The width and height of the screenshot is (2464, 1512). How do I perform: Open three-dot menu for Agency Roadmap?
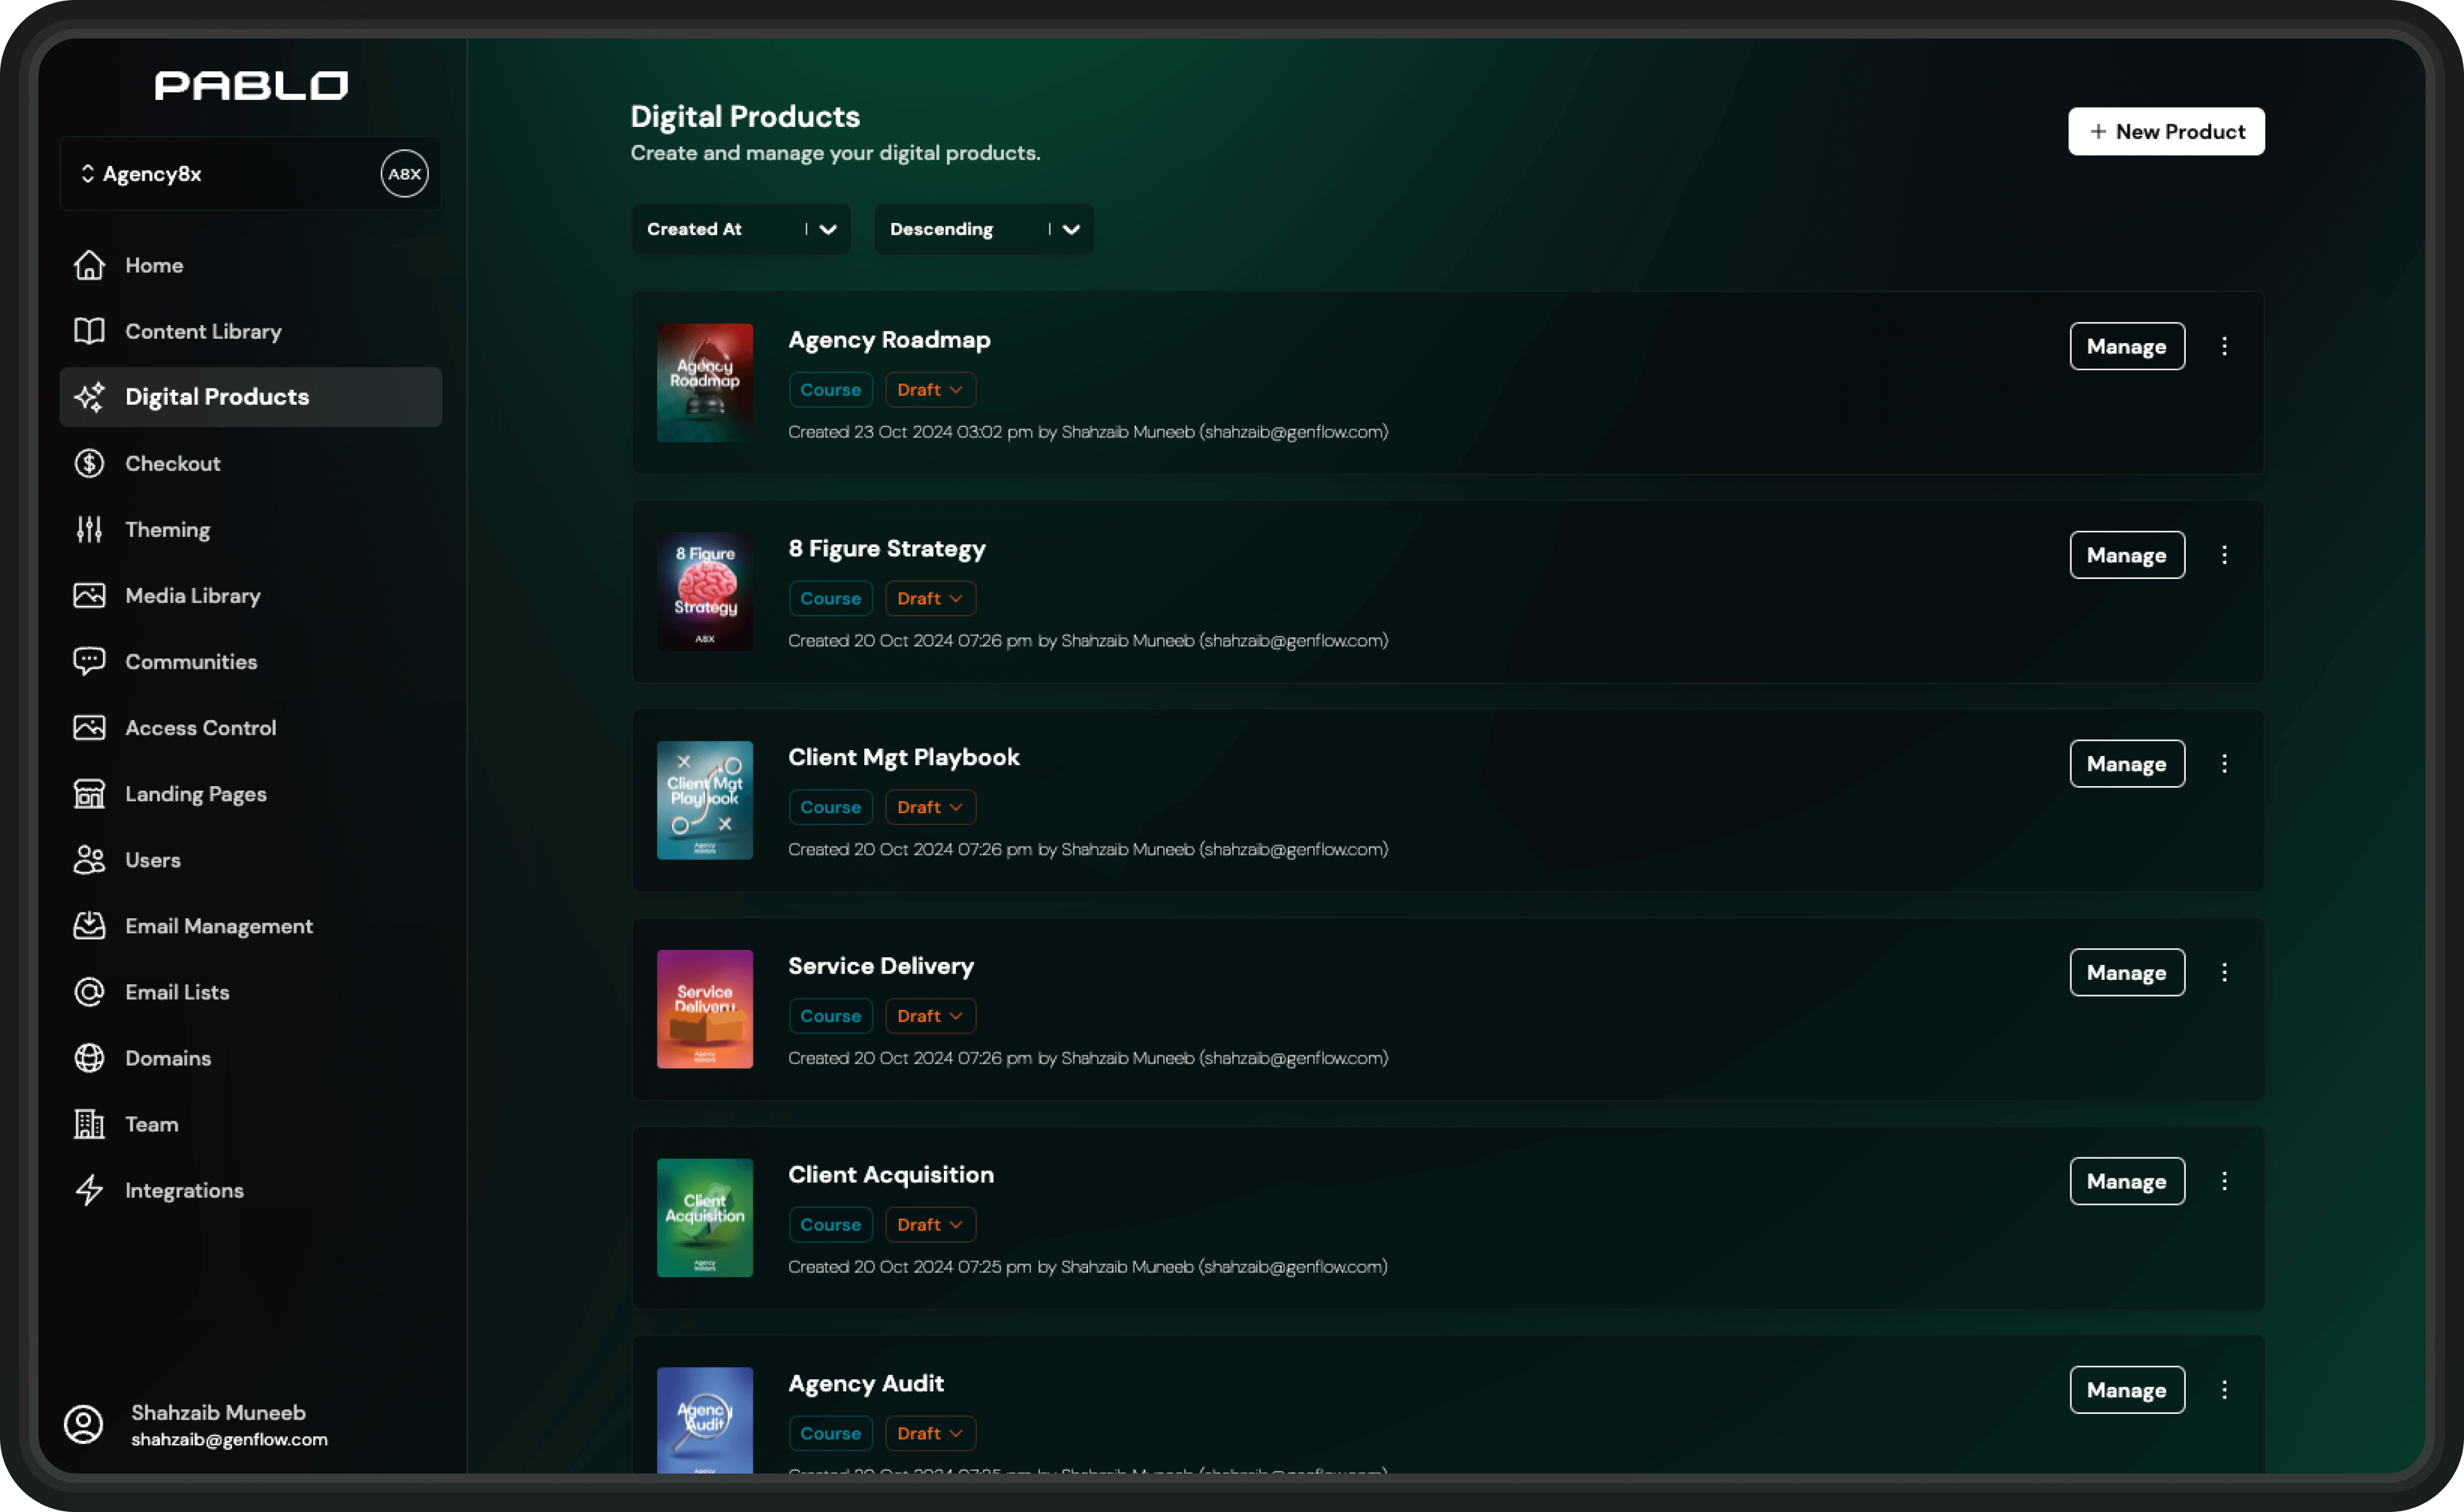[2224, 346]
